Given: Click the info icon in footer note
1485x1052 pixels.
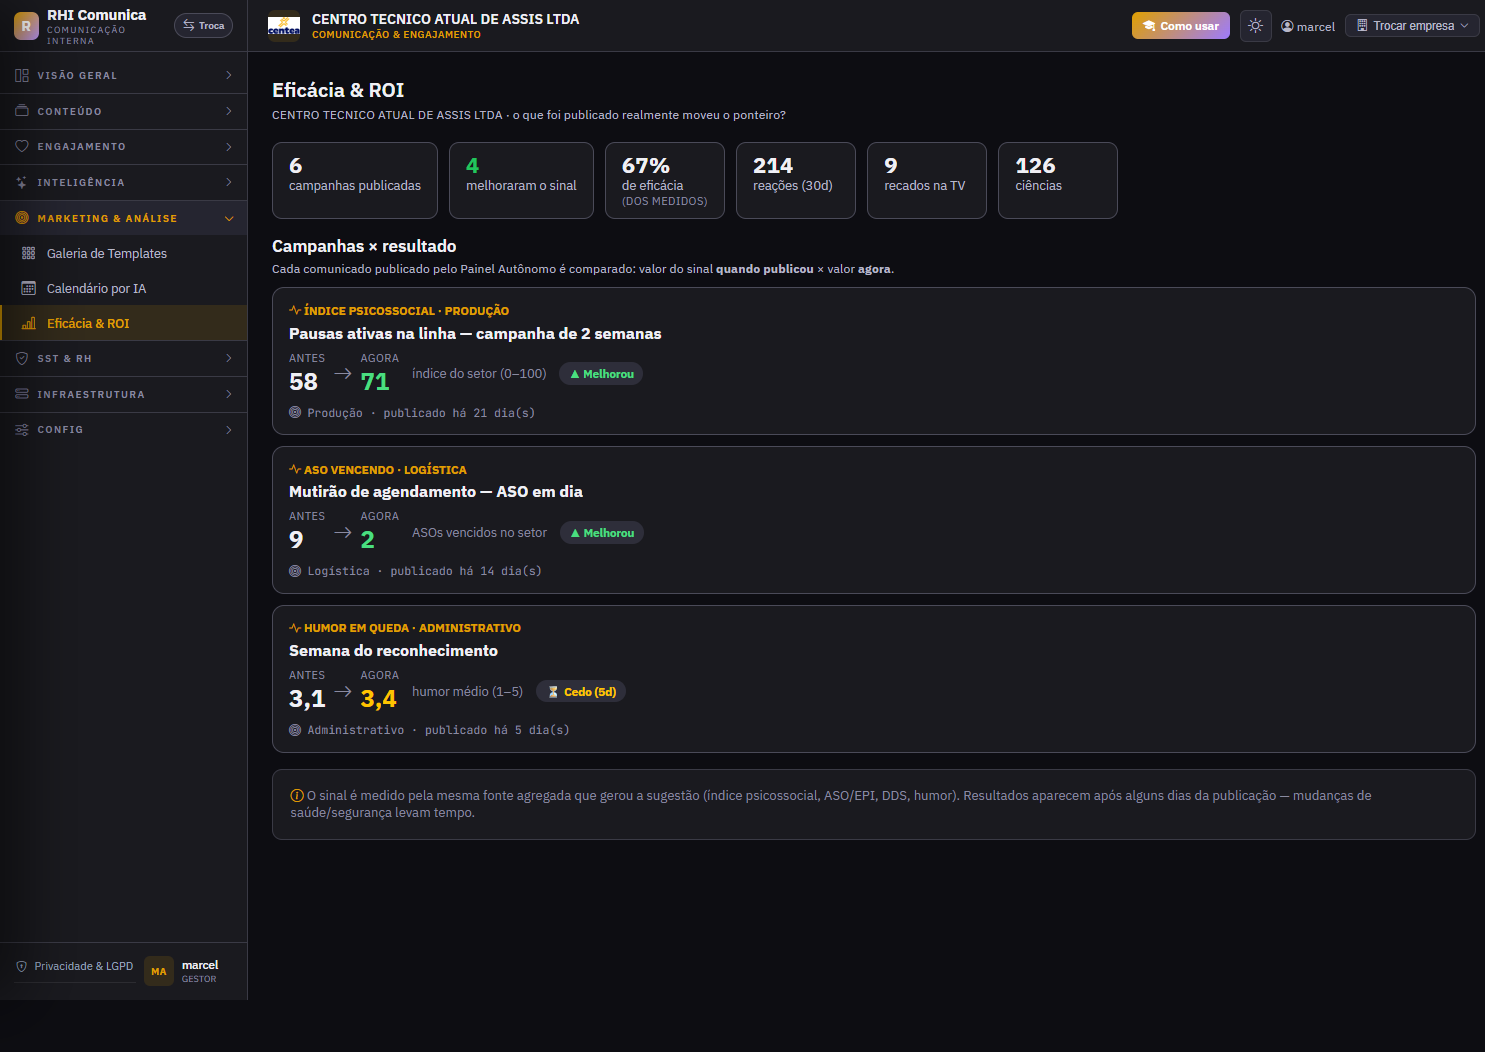Looking at the screenshot, I should tap(297, 796).
